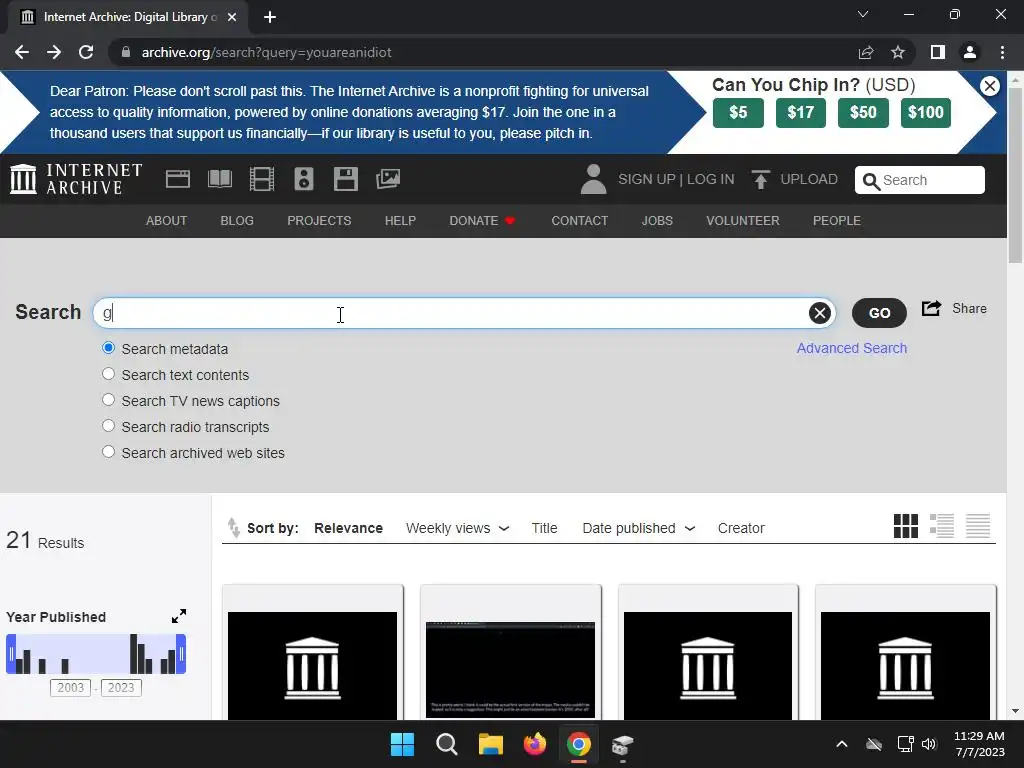Open the CONTACT menu item
The height and width of the screenshot is (768, 1024).
(580, 221)
